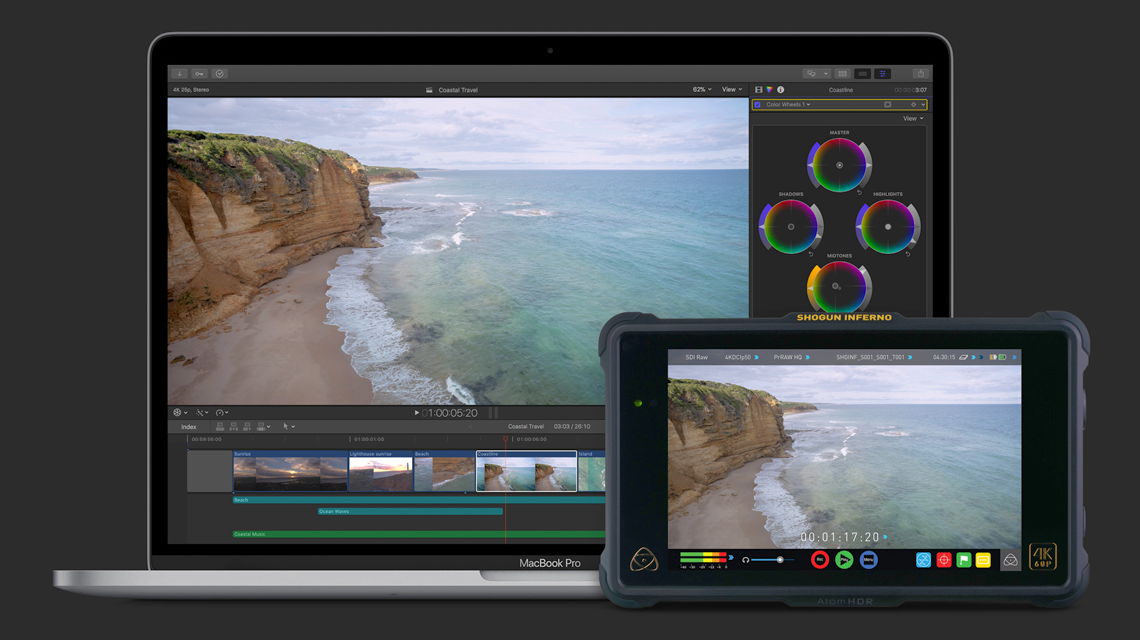Tap the blue Menu button on Shogun

[x=868, y=560]
